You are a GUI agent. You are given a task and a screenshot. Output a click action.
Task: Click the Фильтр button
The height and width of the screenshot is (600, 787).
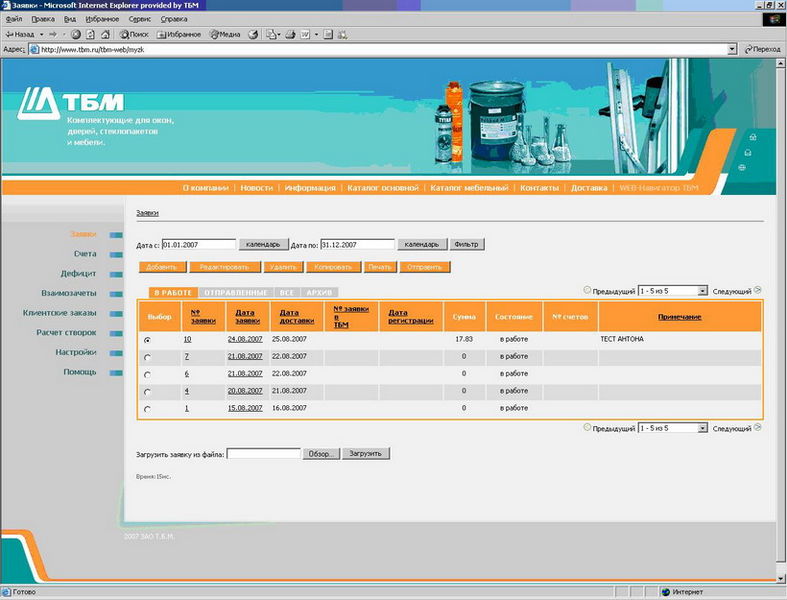click(x=467, y=244)
